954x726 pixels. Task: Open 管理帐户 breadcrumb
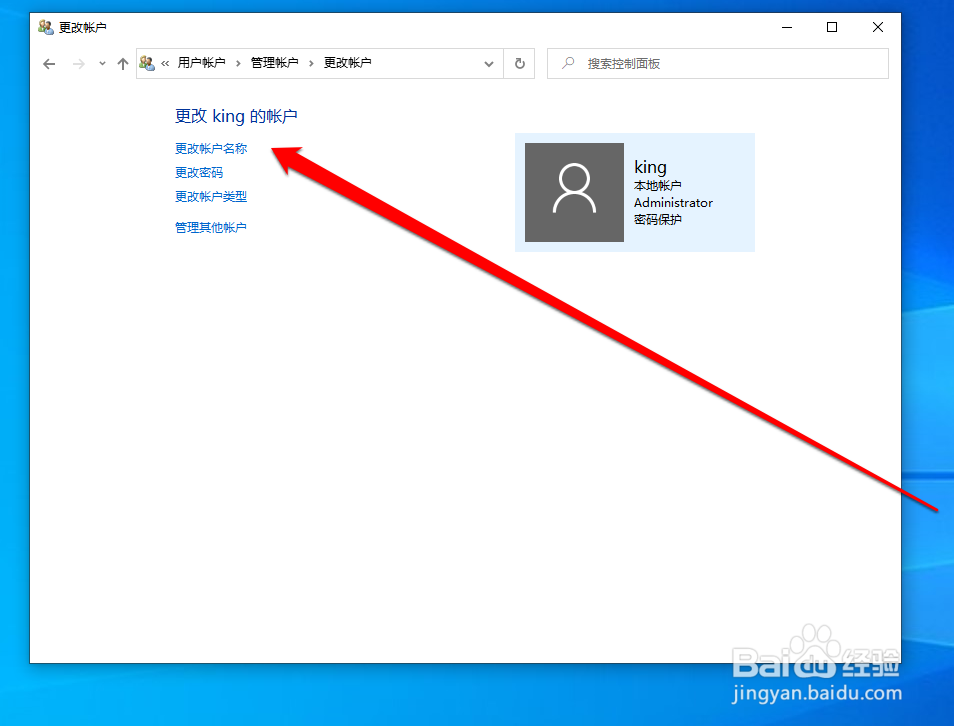pos(274,63)
